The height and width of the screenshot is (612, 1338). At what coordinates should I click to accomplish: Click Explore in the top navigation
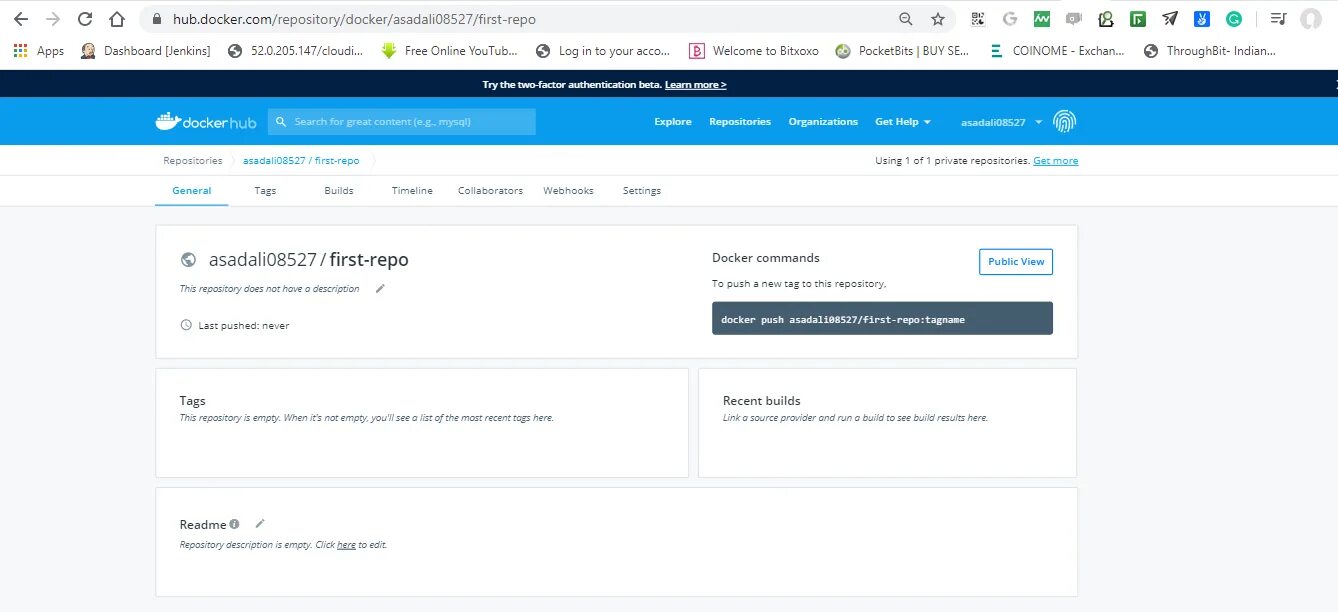[x=673, y=122]
